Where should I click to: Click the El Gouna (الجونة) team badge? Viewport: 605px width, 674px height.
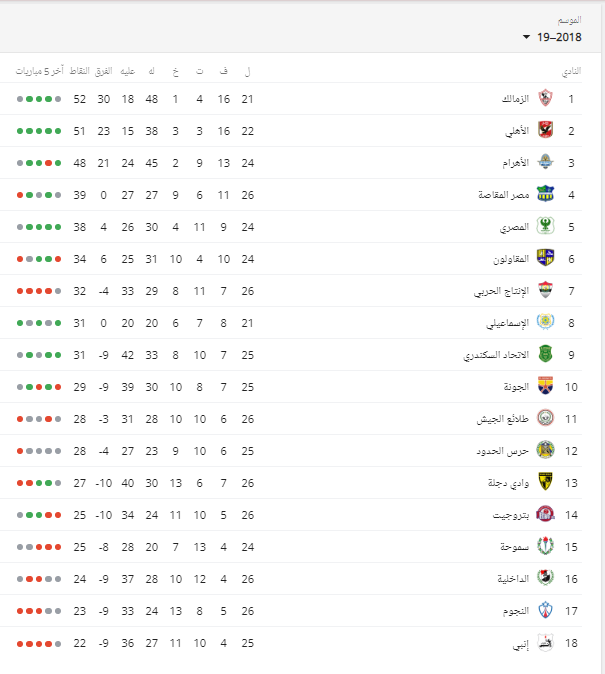(x=545, y=386)
